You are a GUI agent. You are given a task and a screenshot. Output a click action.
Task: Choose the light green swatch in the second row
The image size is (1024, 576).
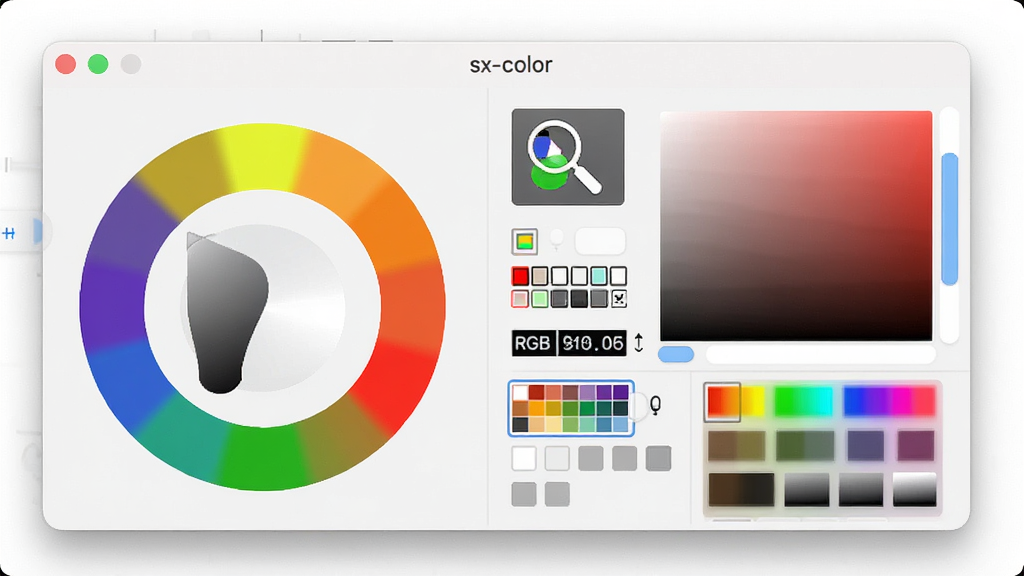(x=539, y=299)
